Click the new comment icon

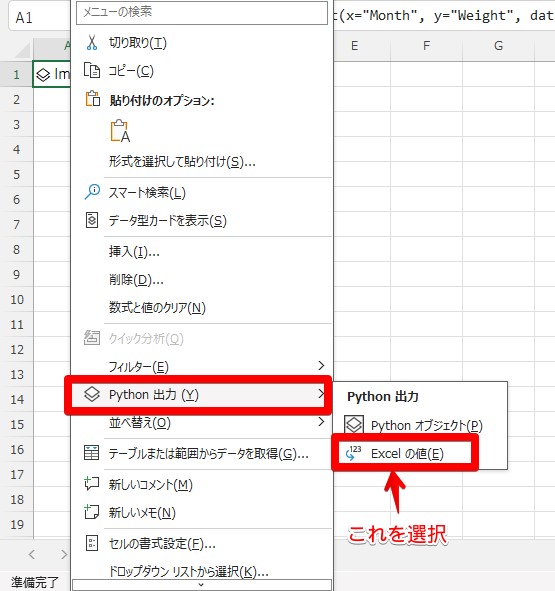pos(92,484)
